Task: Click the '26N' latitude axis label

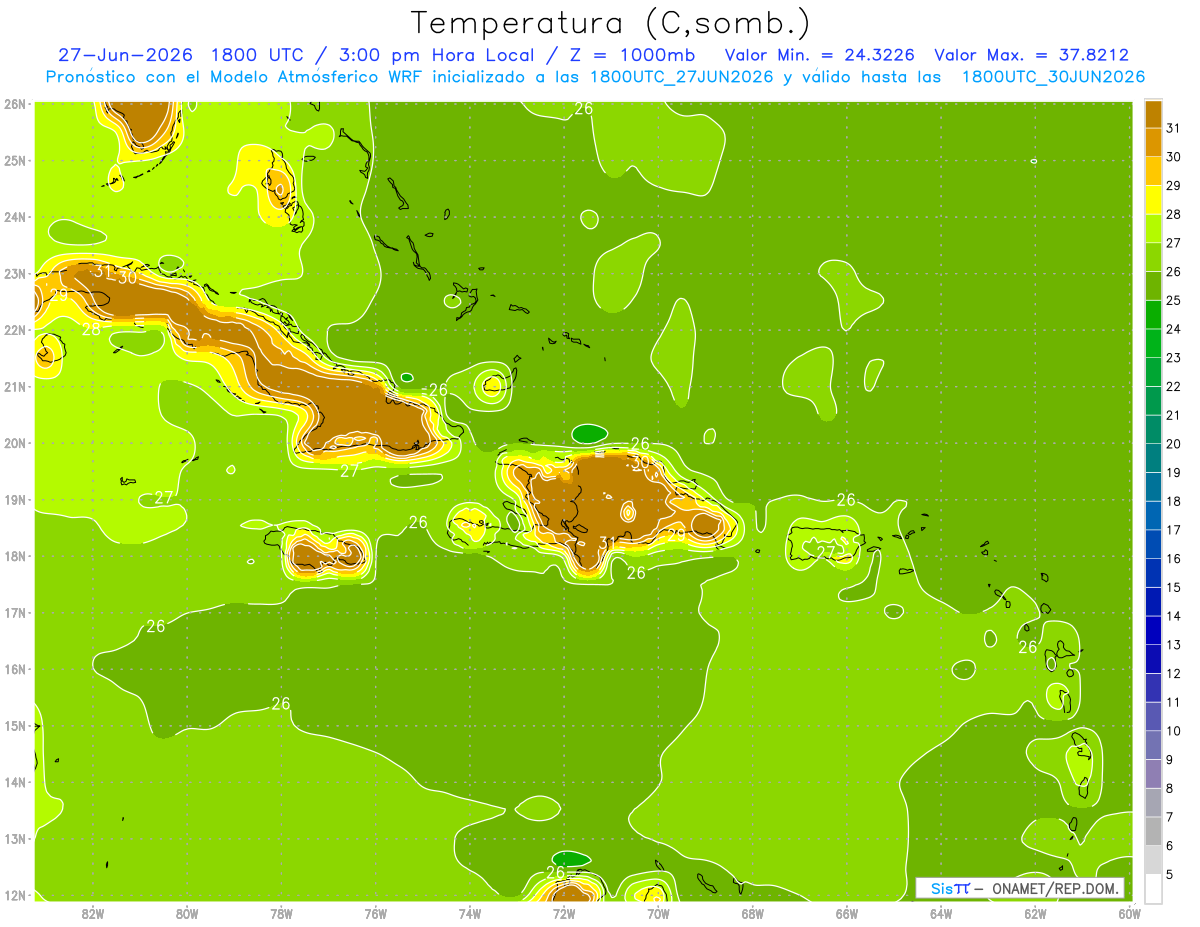Action: [15, 104]
